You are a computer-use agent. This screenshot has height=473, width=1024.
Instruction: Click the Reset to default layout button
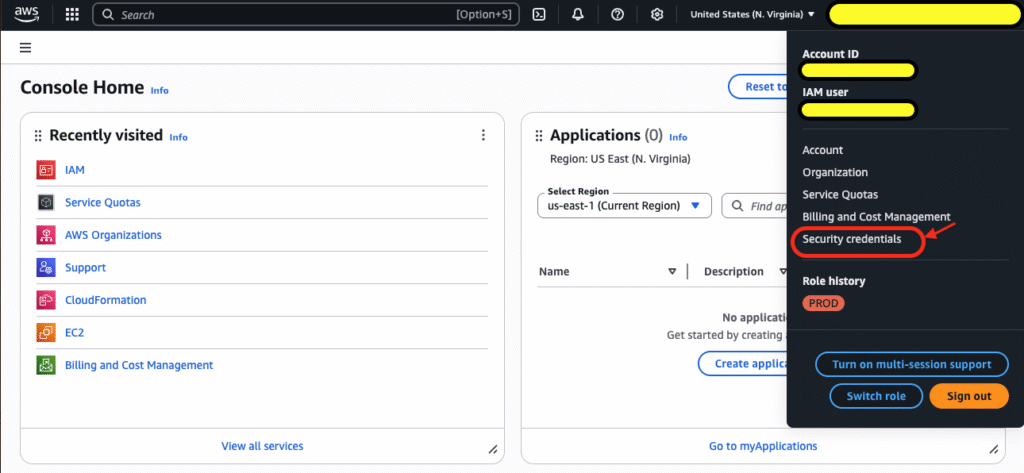coord(758,86)
